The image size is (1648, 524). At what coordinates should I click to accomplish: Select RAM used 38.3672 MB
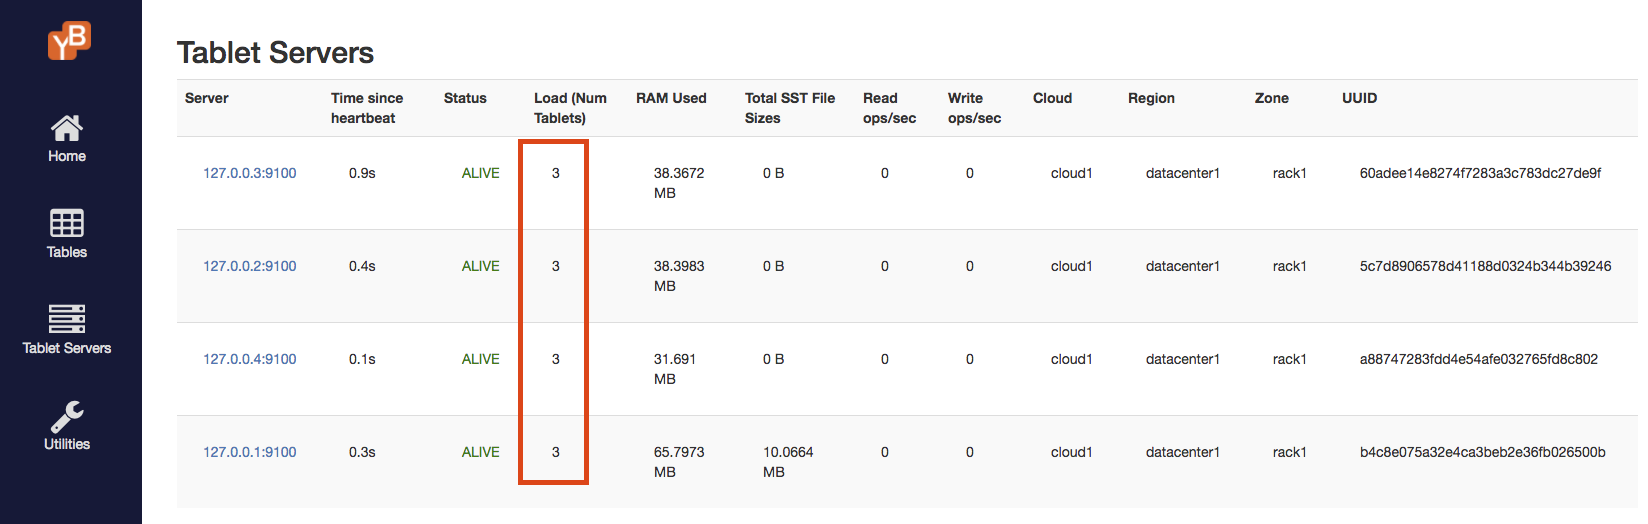click(679, 183)
